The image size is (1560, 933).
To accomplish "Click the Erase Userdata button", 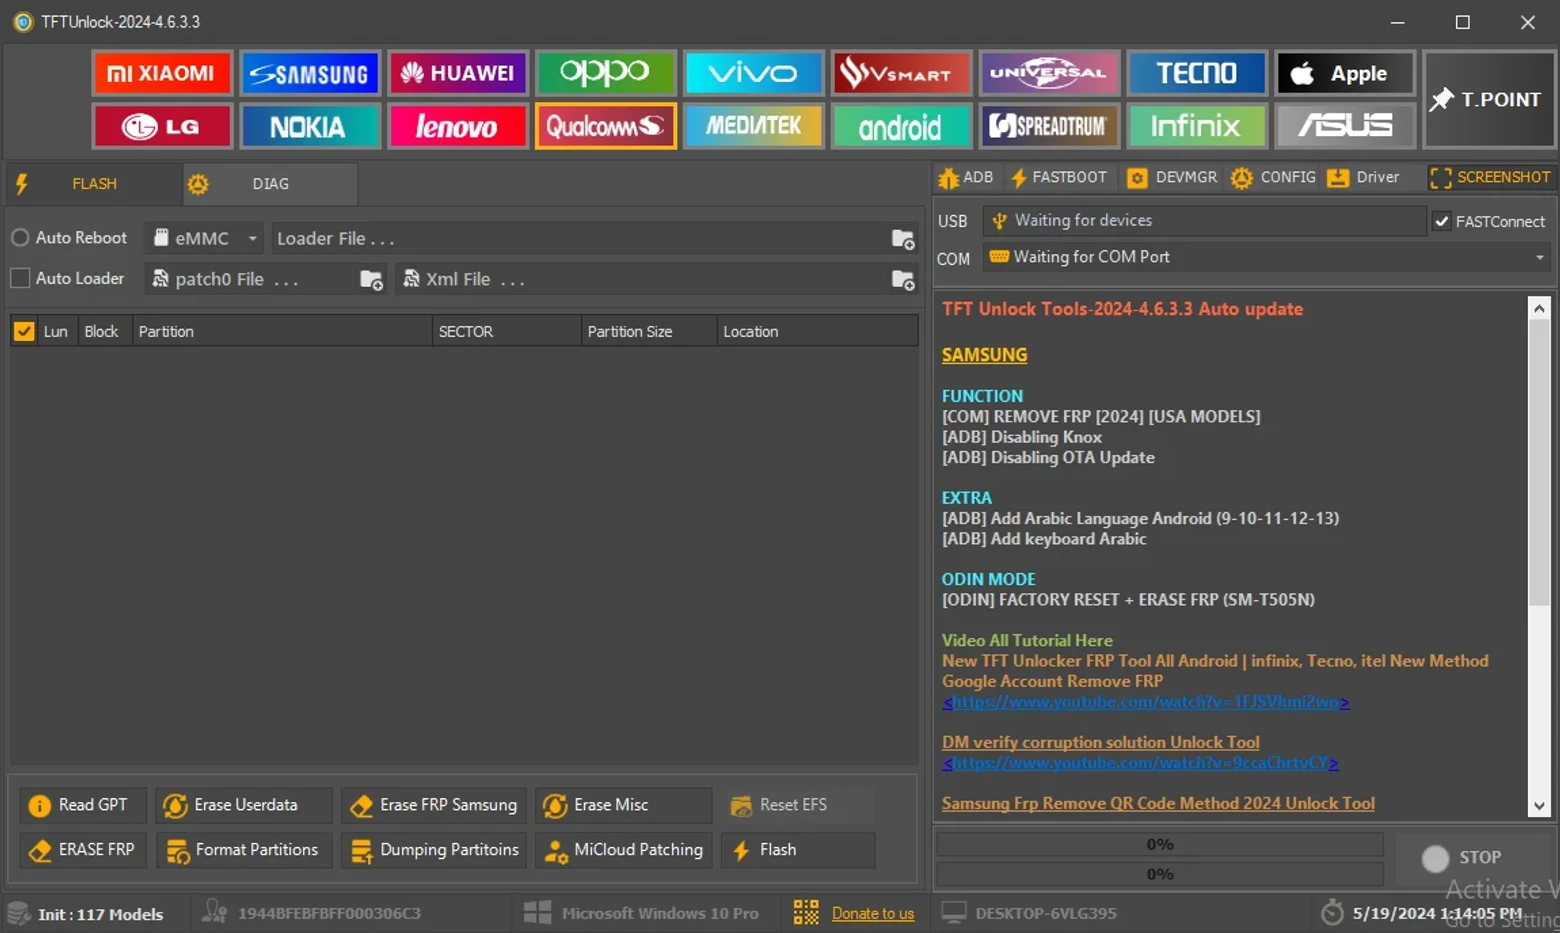I will pos(244,805).
